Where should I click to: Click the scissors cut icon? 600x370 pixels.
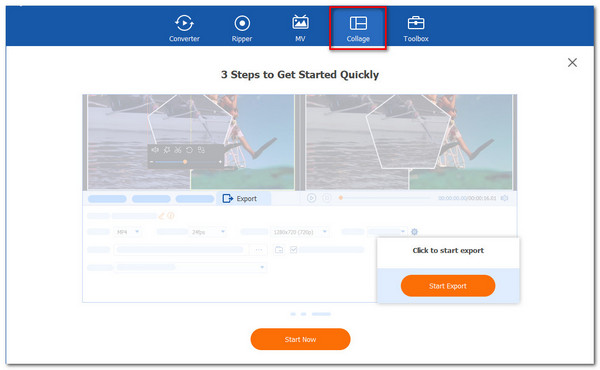tap(178, 150)
